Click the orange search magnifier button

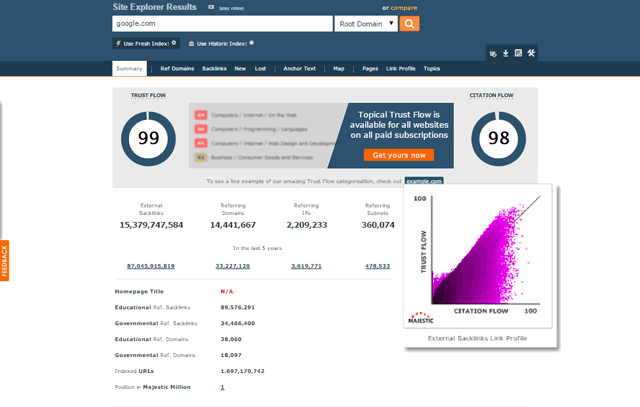[x=410, y=23]
